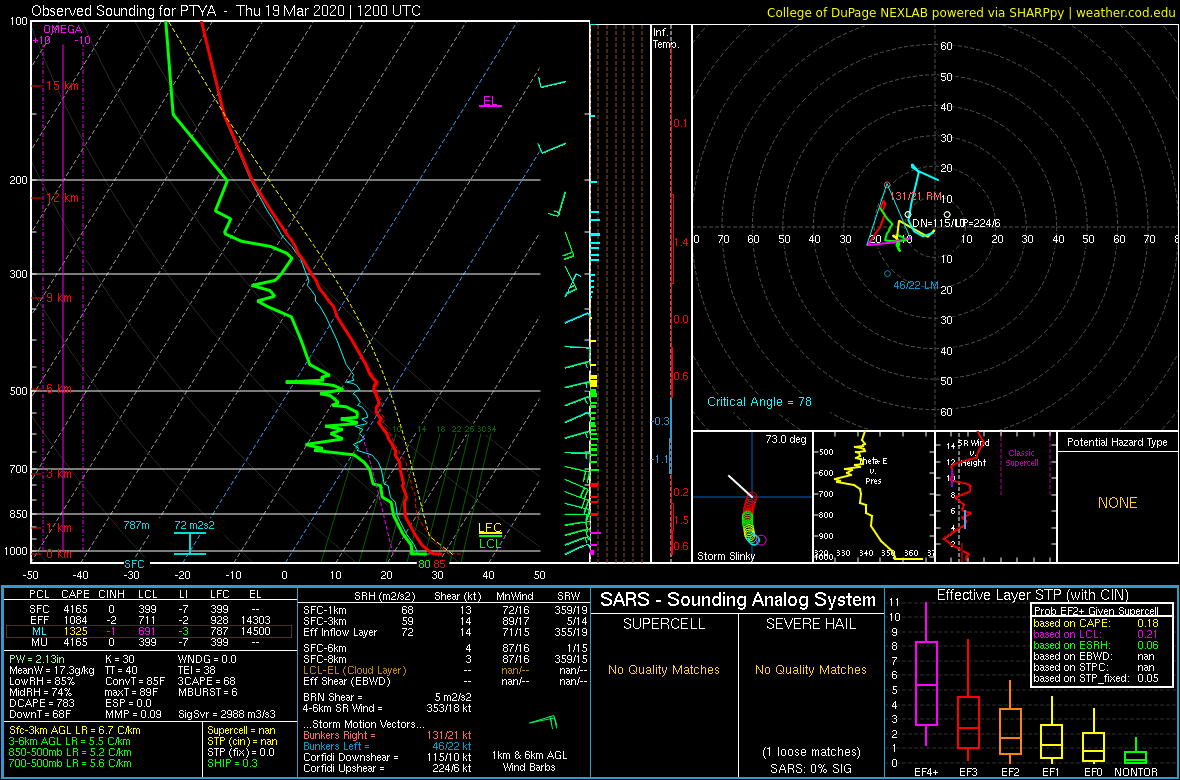The height and width of the screenshot is (780, 1180).
Task: Select the highlighted ML parcel row
Action: click(149, 631)
